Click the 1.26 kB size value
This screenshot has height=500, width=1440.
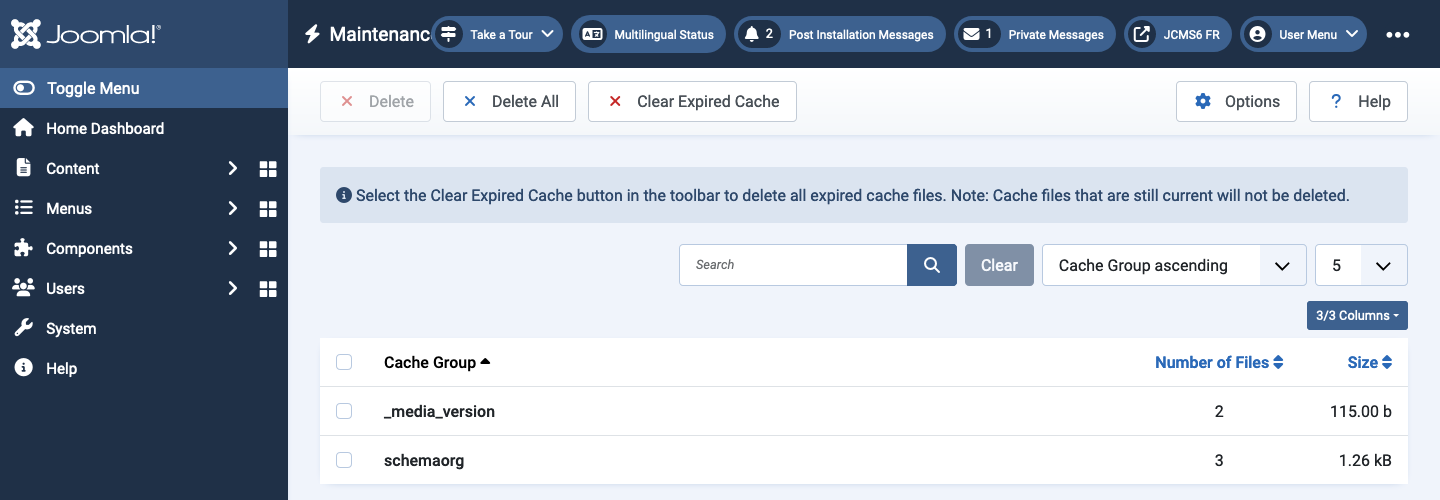(x=1365, y=461)
